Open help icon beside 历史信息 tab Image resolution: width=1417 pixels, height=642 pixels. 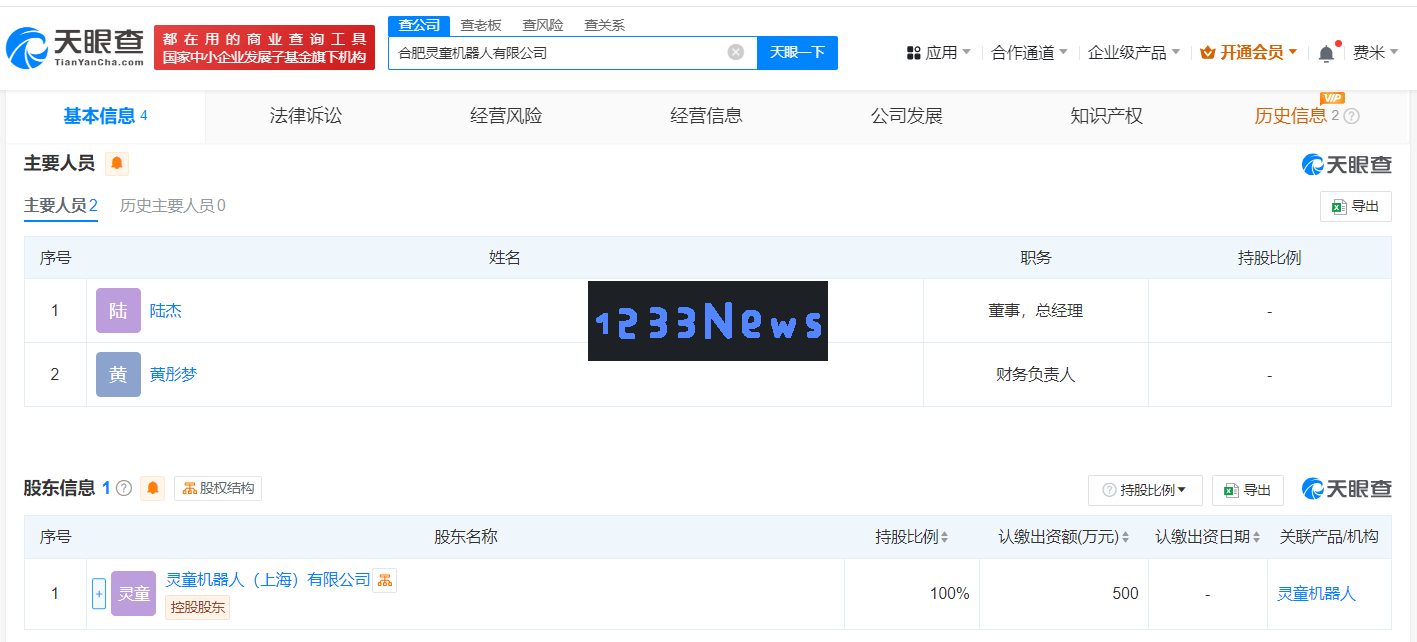[x=1351, y=116]
